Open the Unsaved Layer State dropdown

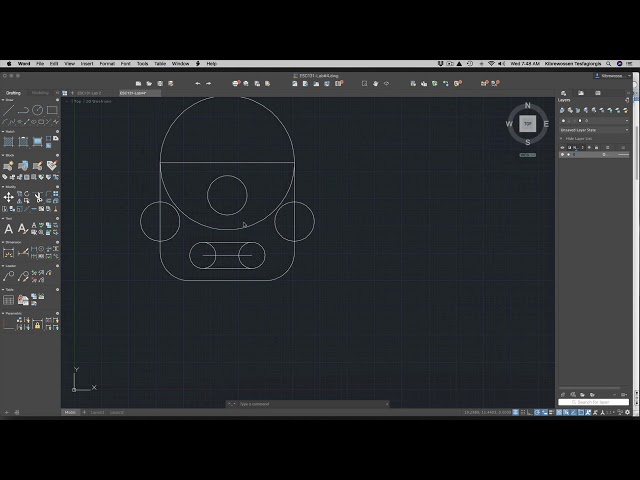click(594, 130)
